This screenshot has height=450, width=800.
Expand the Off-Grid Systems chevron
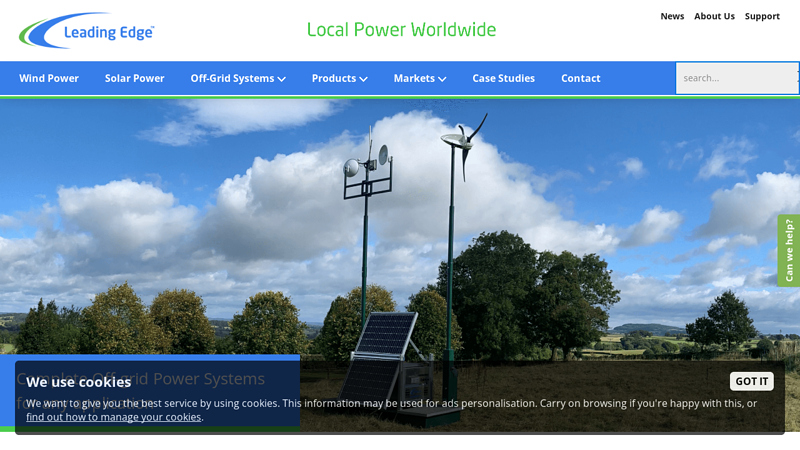point(282,79)
